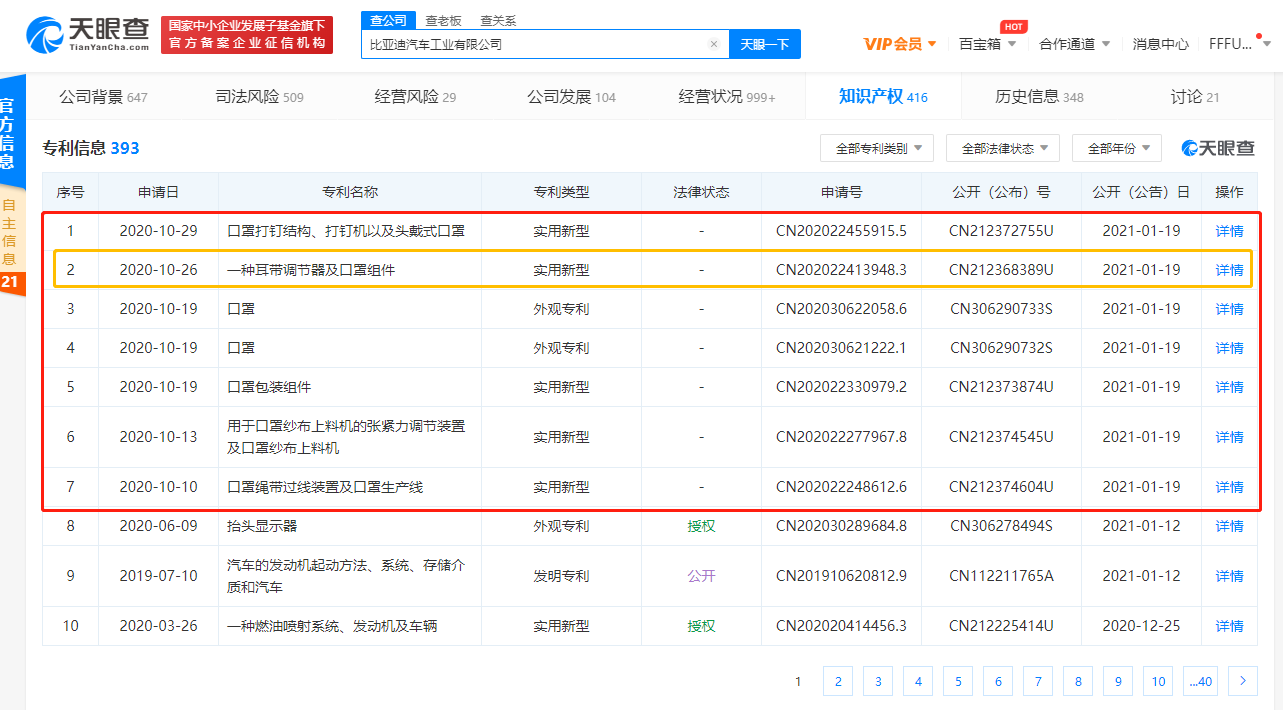1283x710 pixels.
Task: Open the VIP会员 dropdown
Action: [x=900, y=44]
